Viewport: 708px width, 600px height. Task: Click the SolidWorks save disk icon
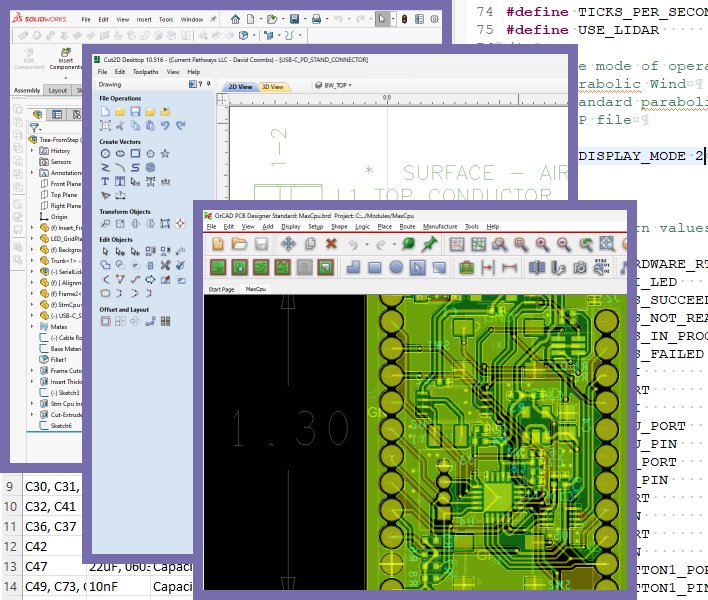(x=294, y=19)
